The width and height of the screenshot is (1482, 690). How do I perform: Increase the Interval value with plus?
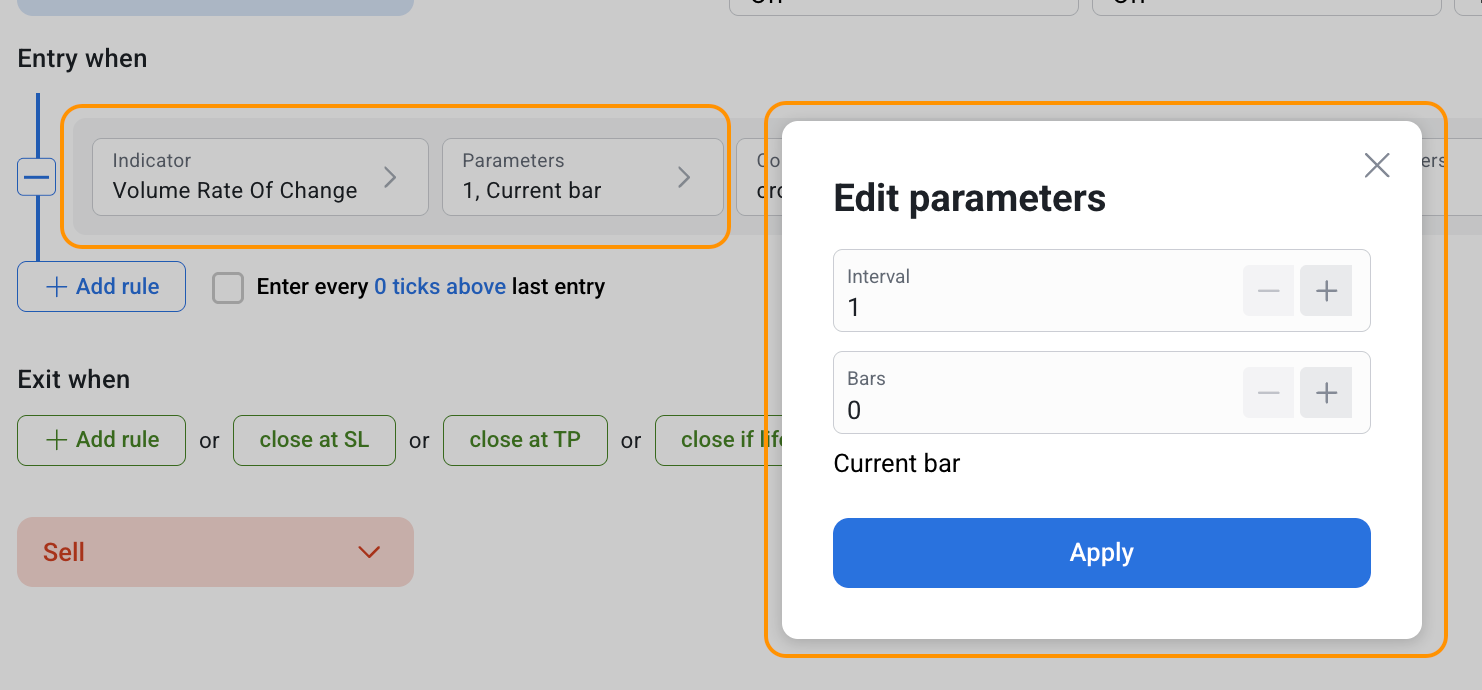pyautogui.click(x=1326, y=291)
